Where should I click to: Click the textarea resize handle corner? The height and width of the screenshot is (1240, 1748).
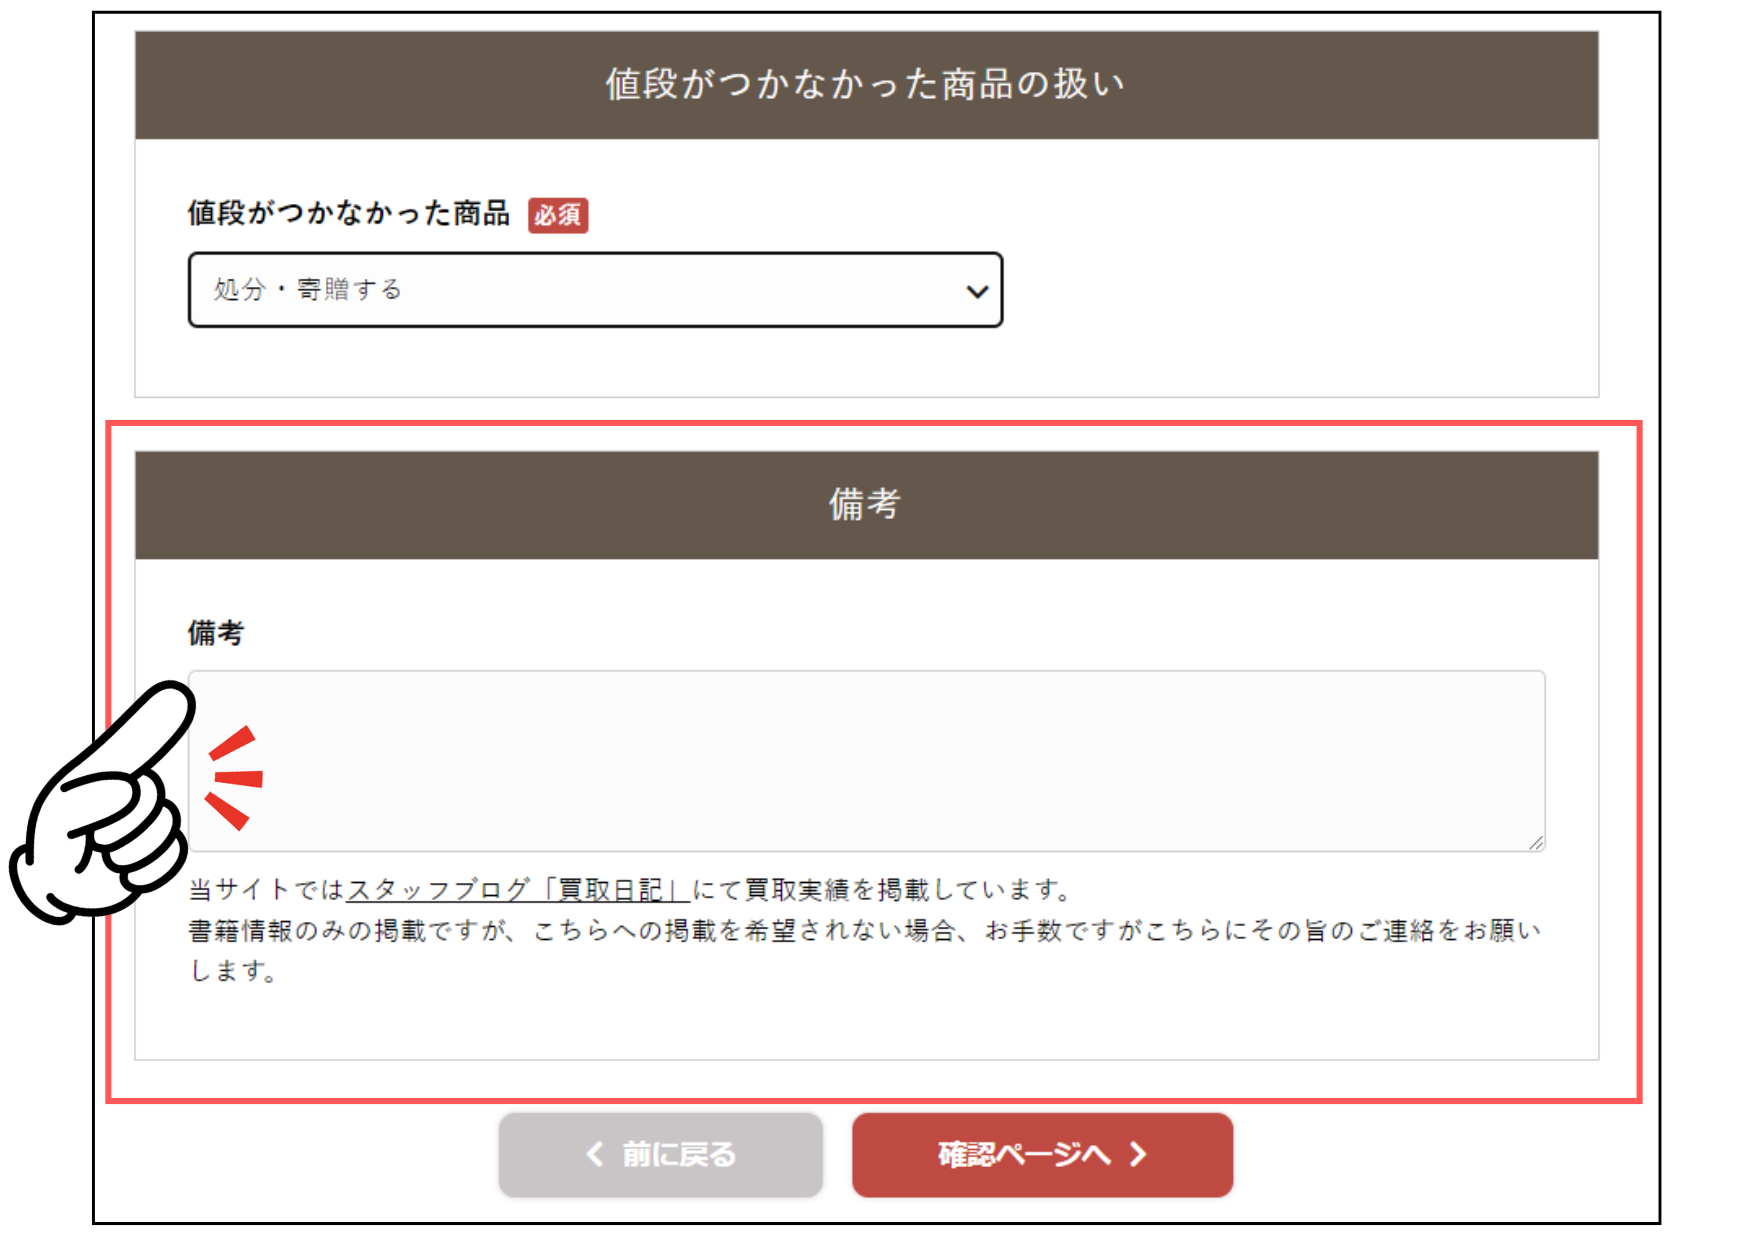click(x=1536, y=843)
